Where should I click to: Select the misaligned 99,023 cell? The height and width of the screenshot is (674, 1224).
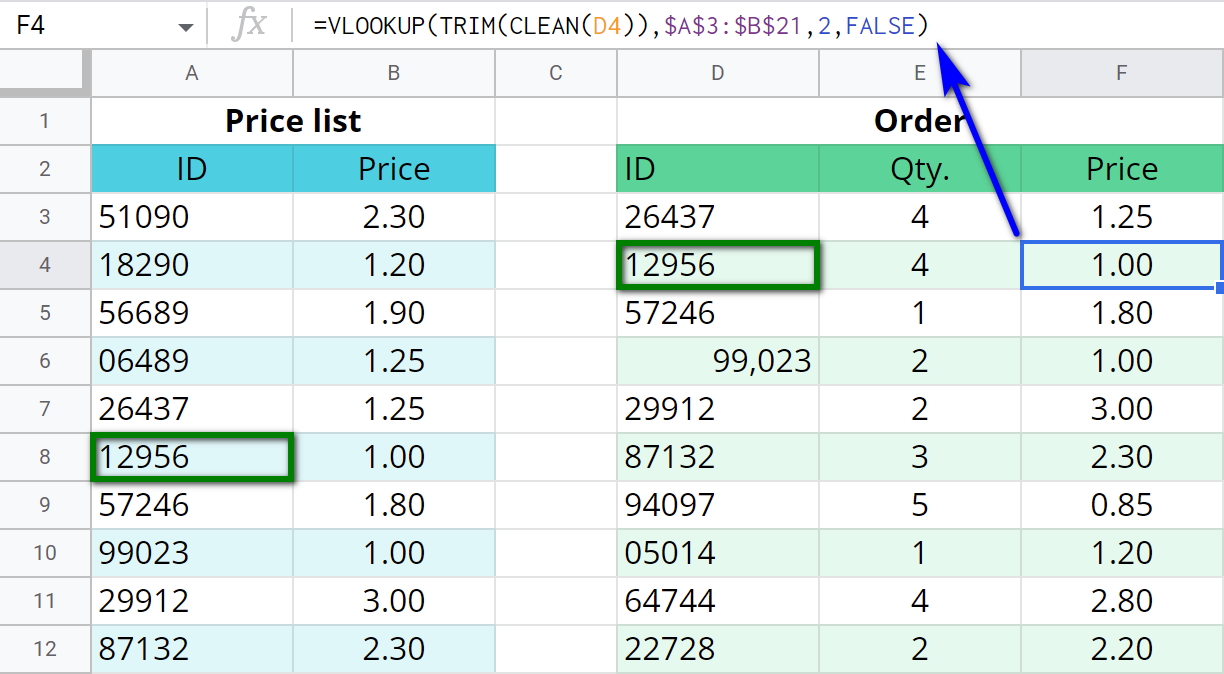click(718, 361)
